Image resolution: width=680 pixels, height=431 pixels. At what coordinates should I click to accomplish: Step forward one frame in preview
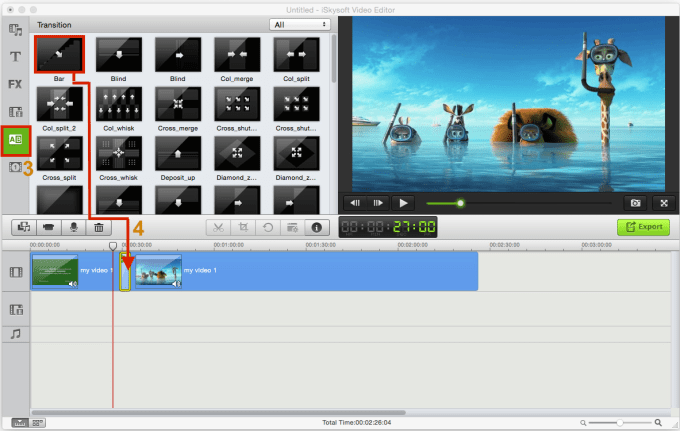tap(378, 203)
